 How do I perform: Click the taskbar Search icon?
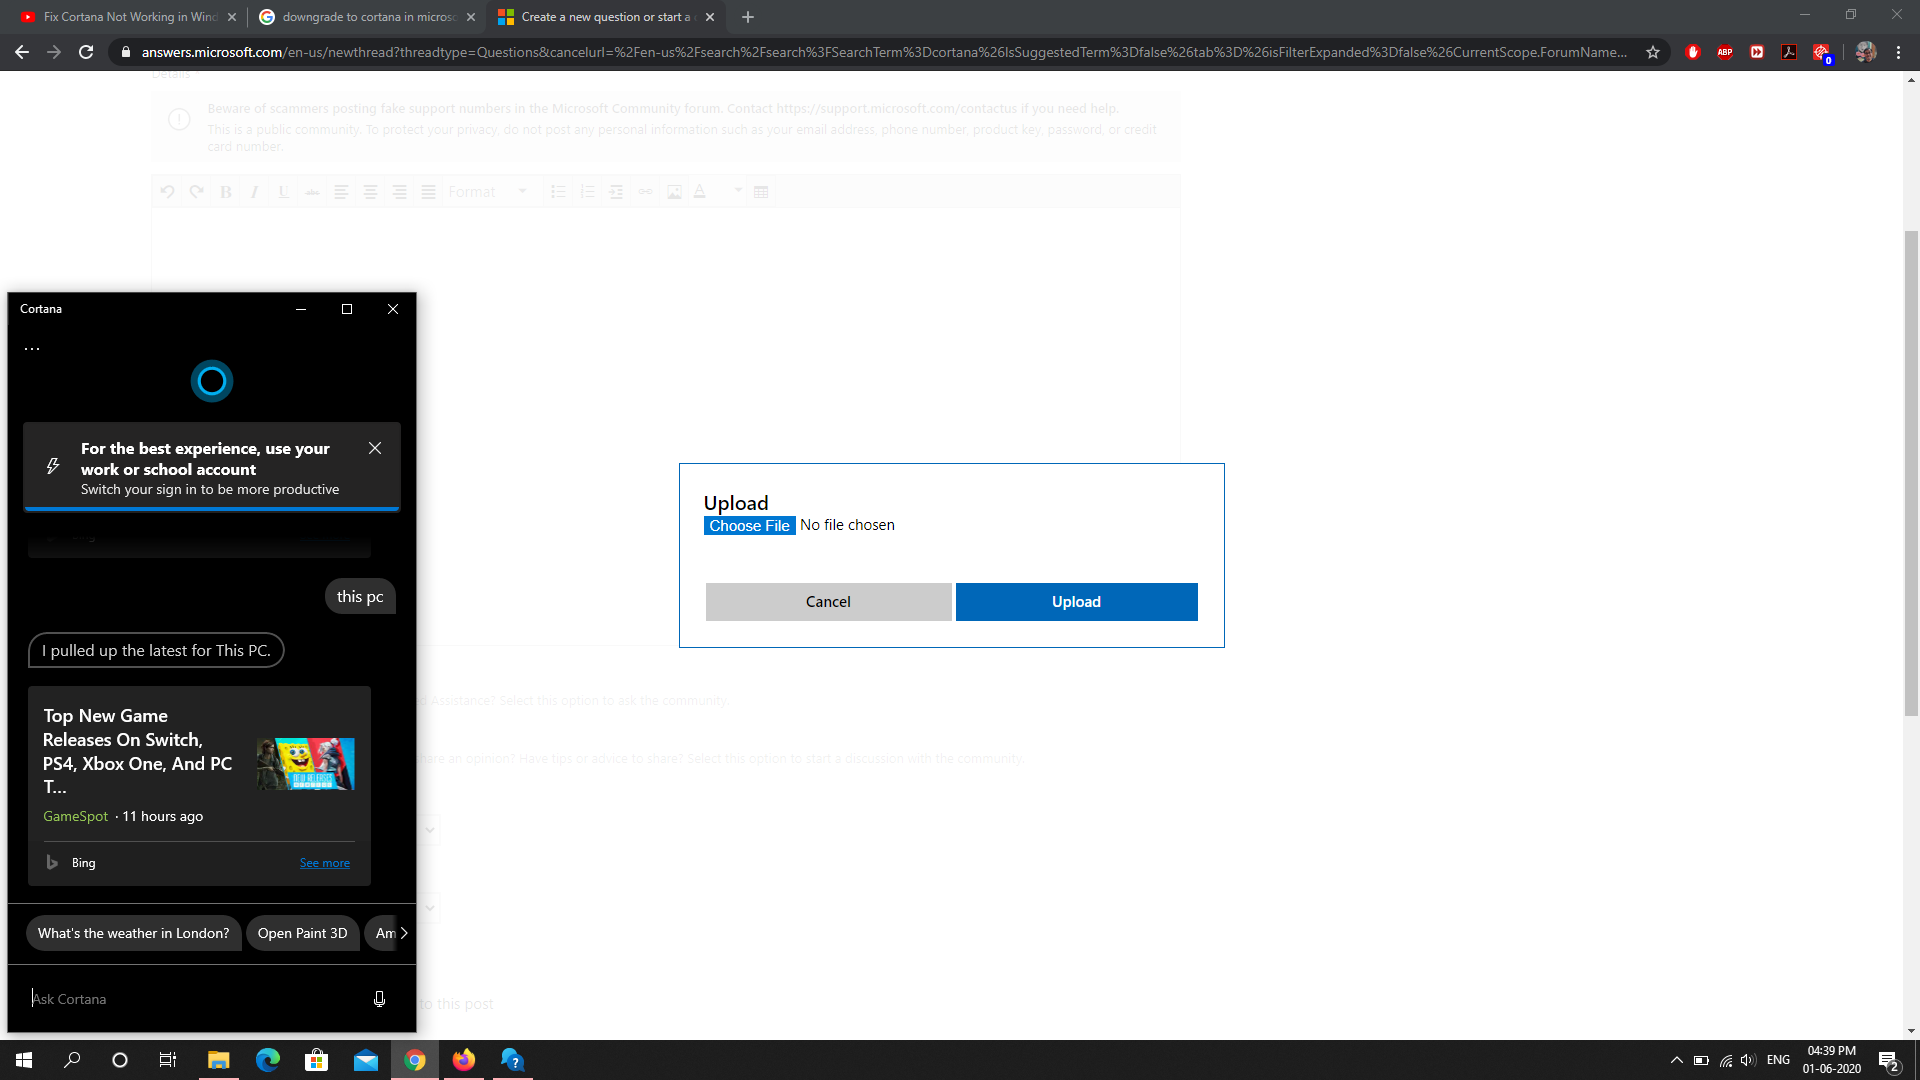72,1060
